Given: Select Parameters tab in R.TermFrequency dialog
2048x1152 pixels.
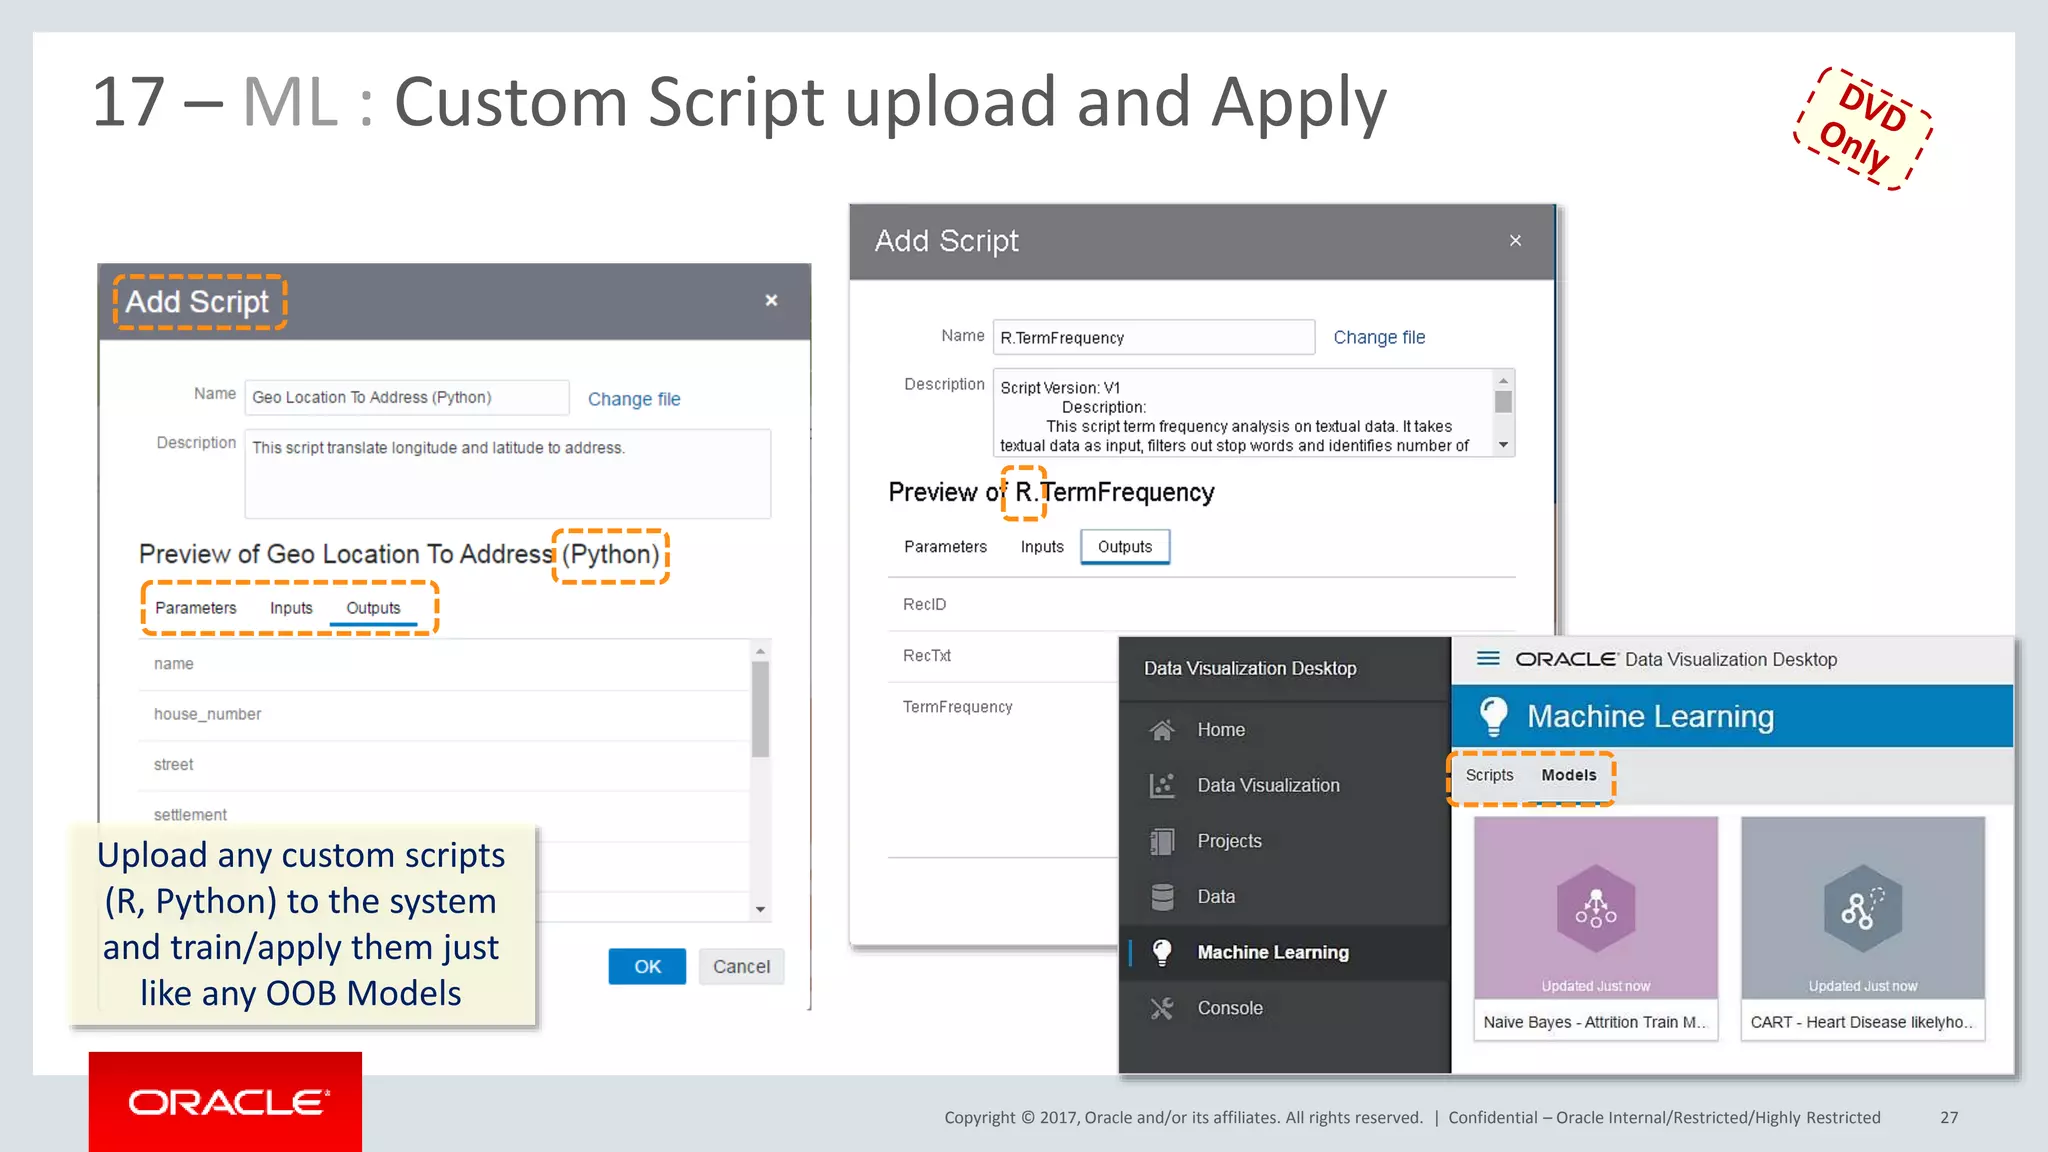Looking at the screenshot, I should coord(945,547).
